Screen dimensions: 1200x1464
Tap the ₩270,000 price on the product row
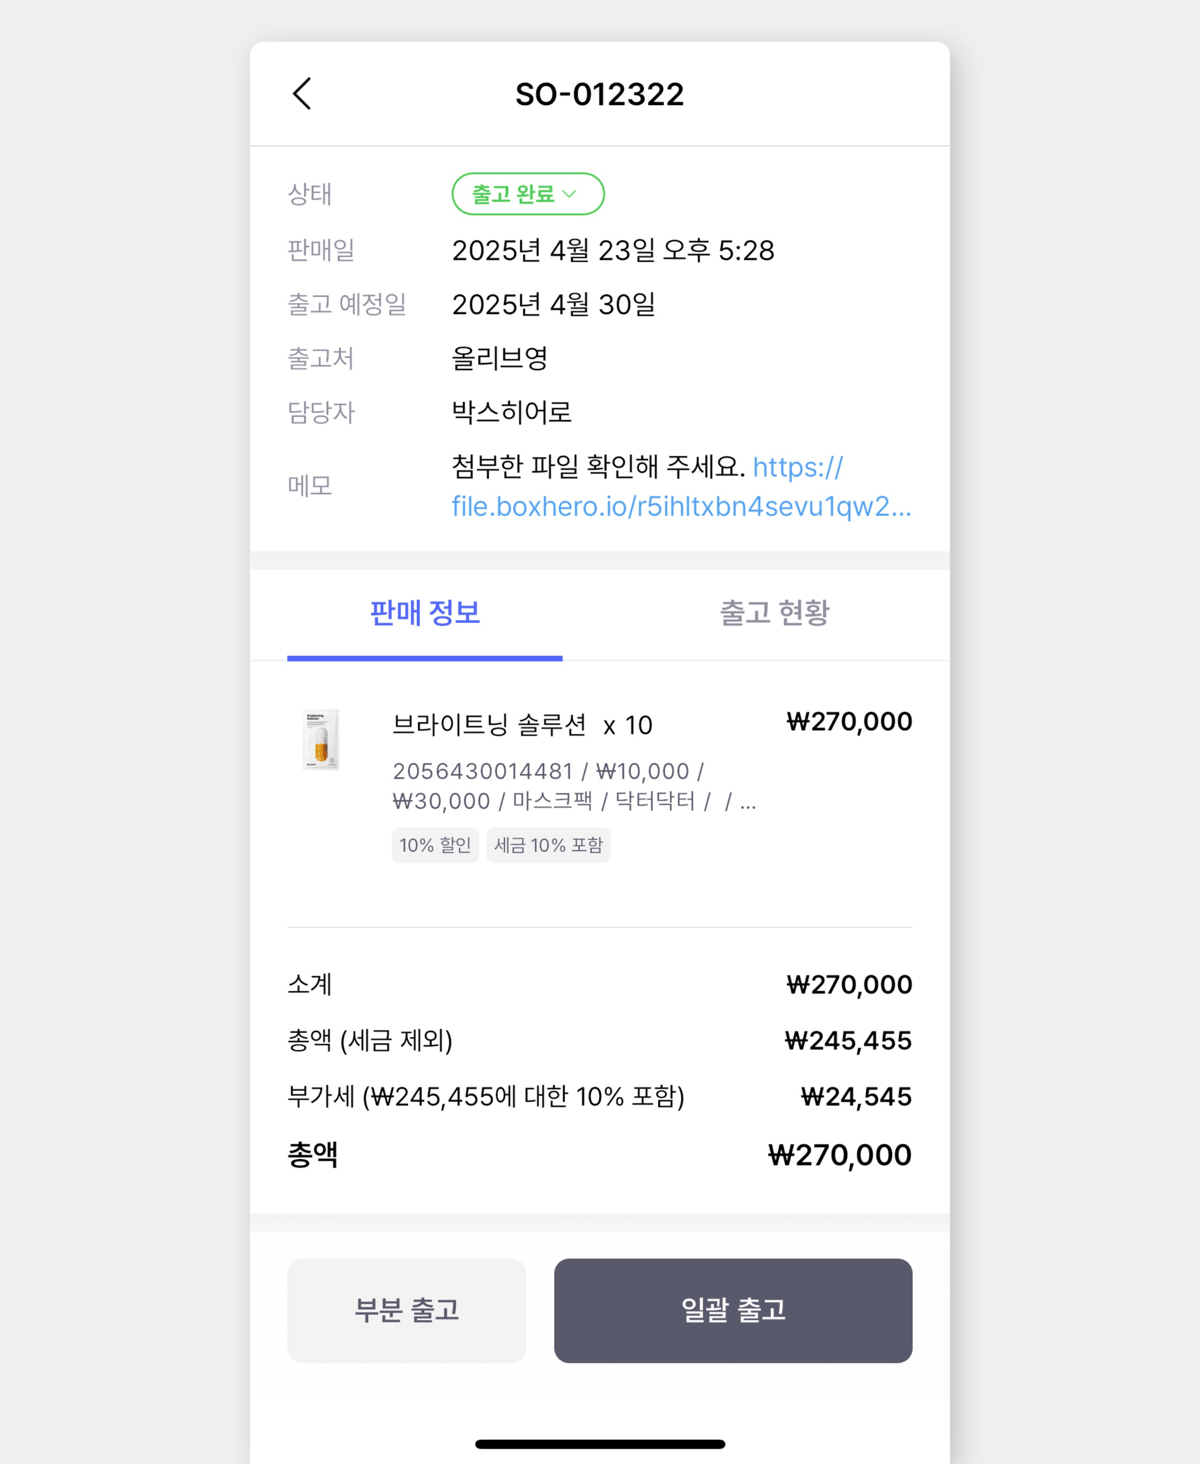pos(849,722)
